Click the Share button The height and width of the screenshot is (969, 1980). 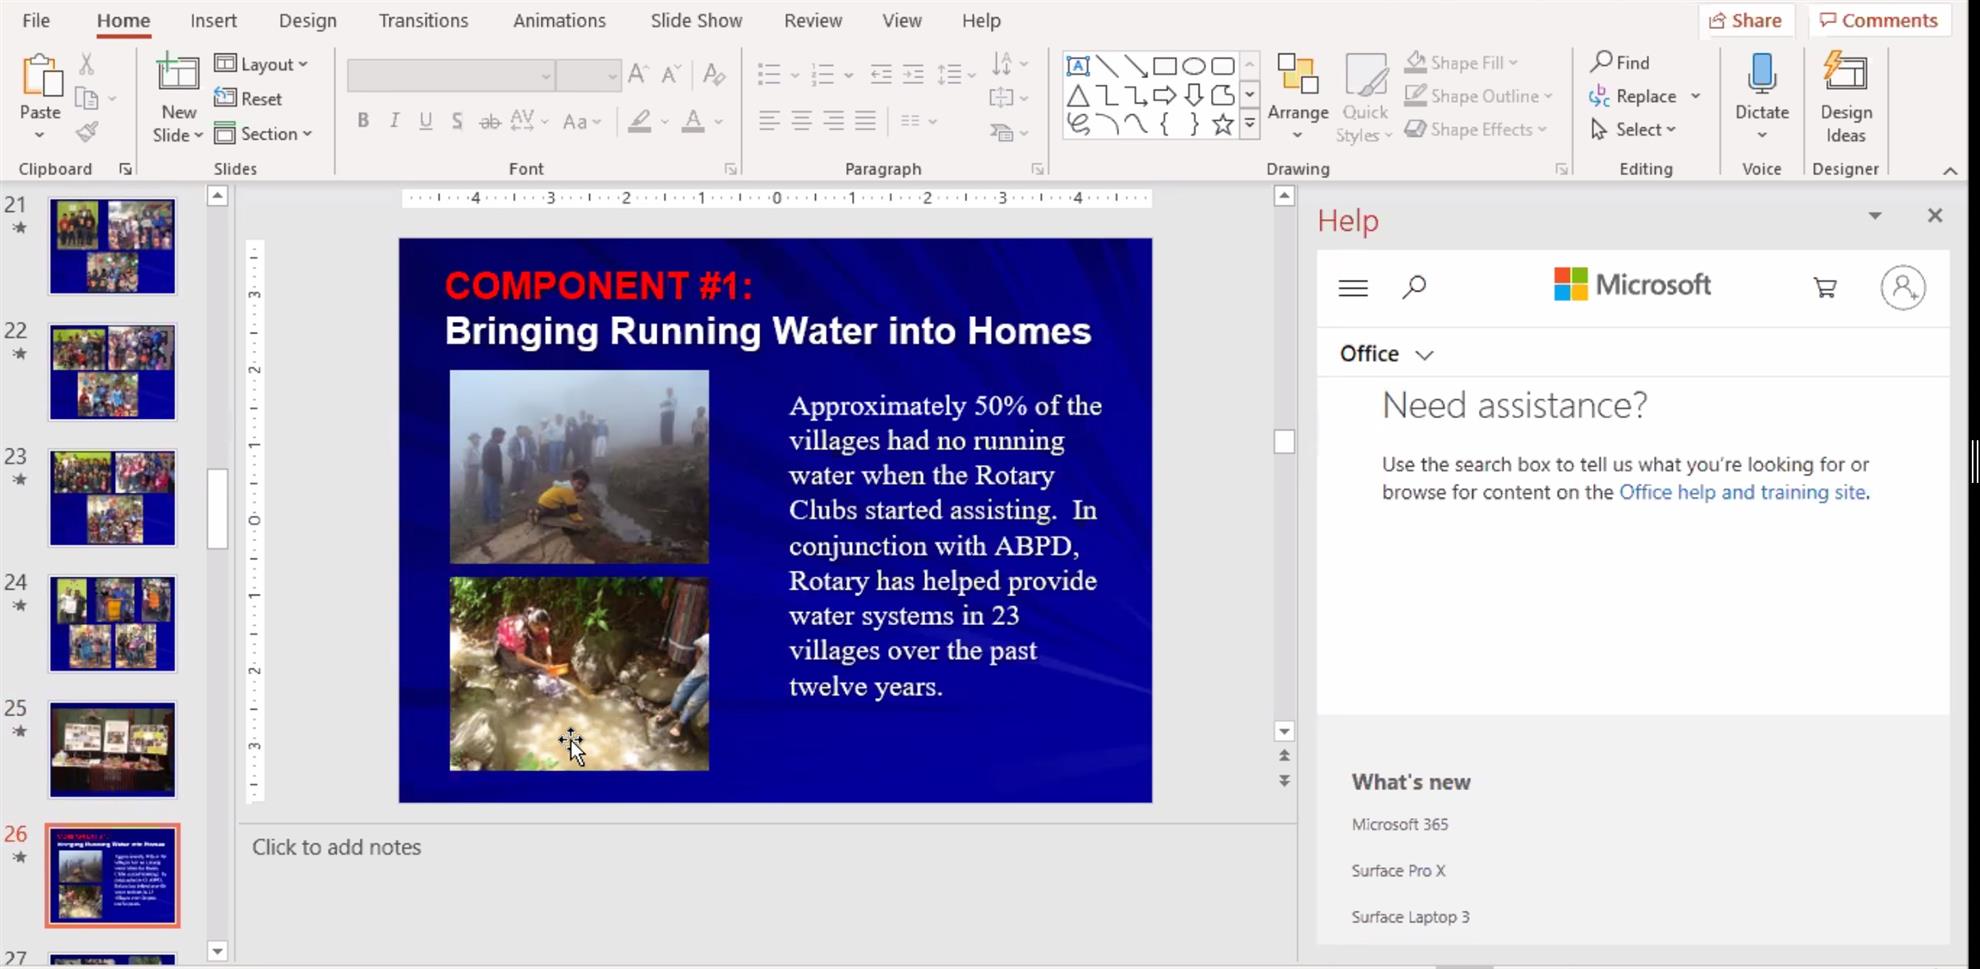point(1745,20)
